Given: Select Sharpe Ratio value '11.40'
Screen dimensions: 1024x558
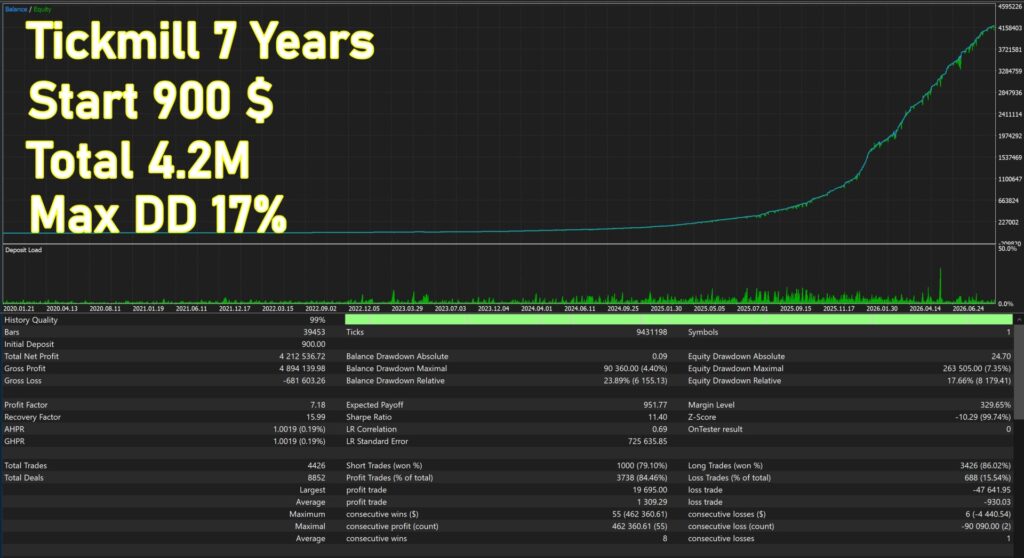Looking at the screenshot, I should pos(658,417).
